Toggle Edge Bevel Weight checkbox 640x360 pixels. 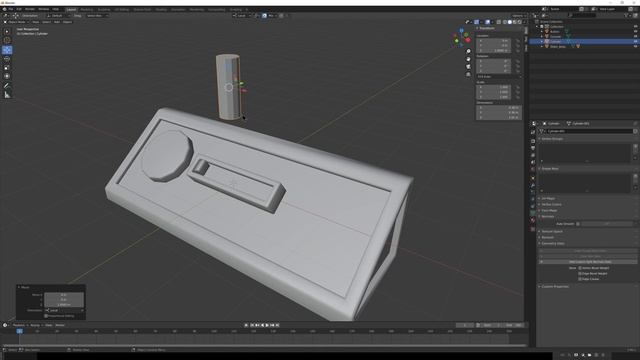580,273
